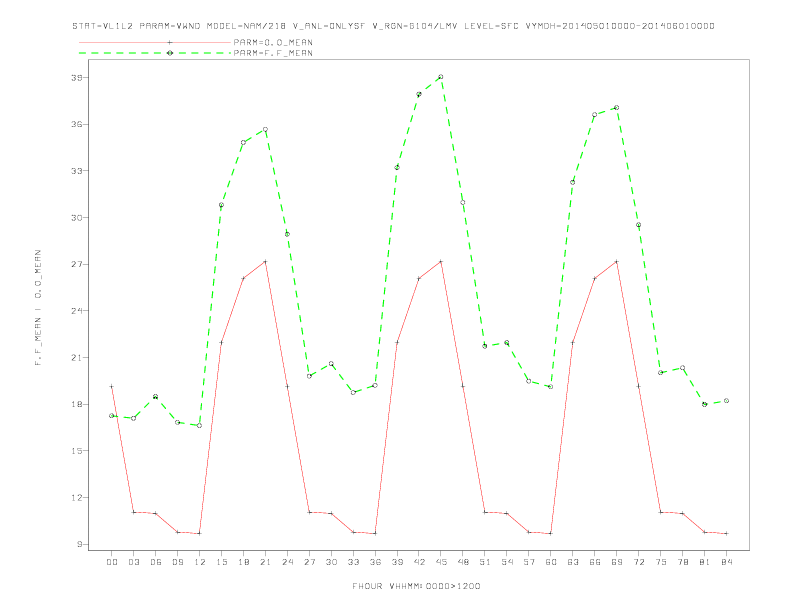Click x-axis forecast hour label 03
The width and height of the screenshot is (792, 612).
click(133, 562)
